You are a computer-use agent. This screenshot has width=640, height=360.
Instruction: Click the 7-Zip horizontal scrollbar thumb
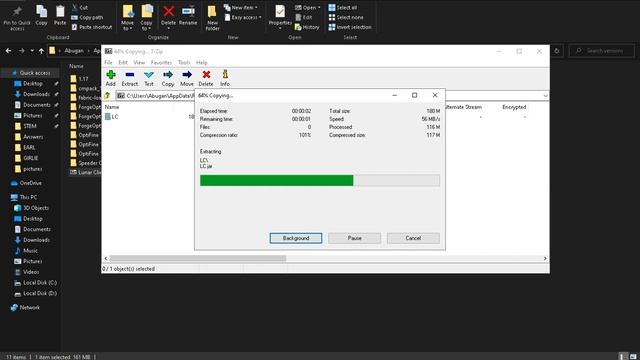tap(198, 258)
